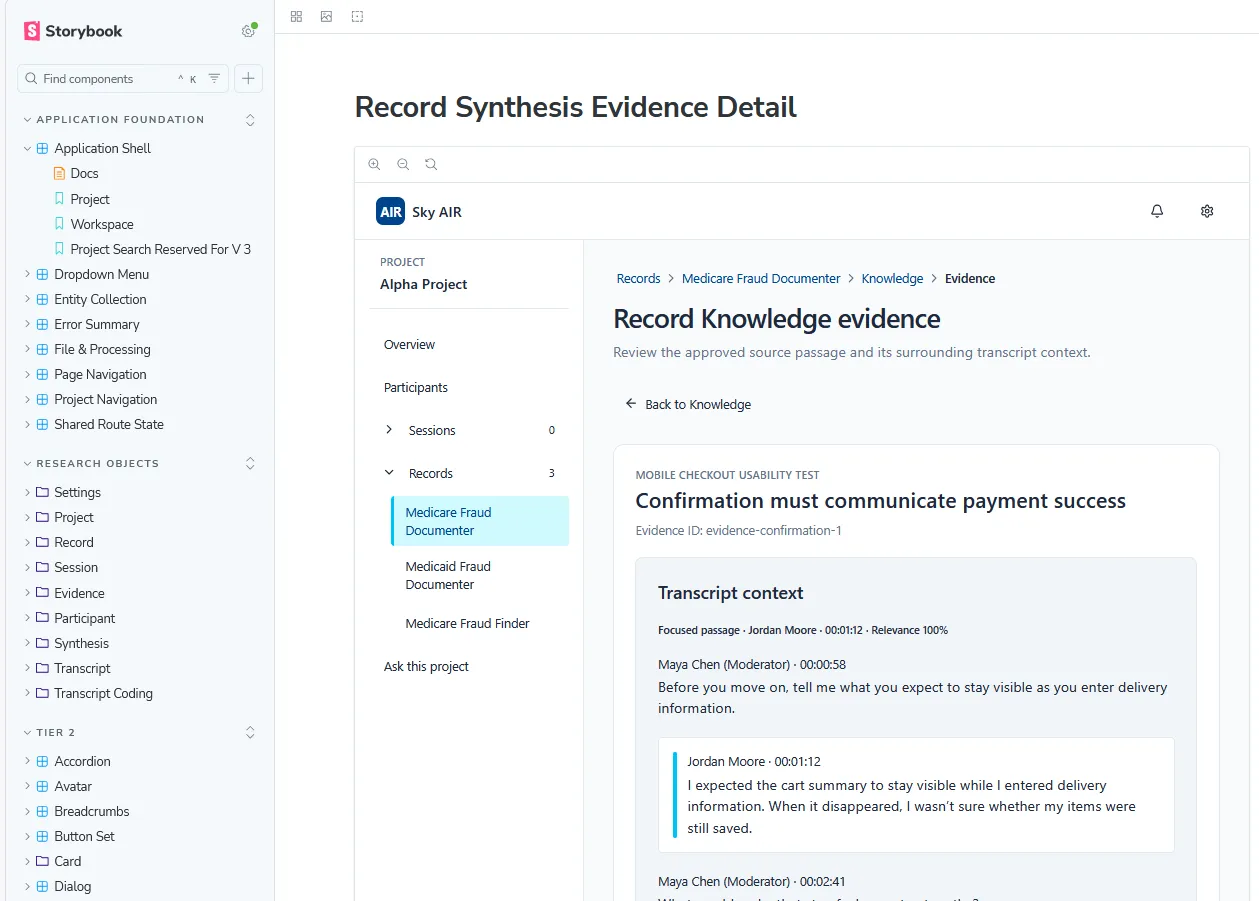1259x901 pixels.
Task: Click the Workspace story bookmark icon
Action: click(x=59, y=224)
